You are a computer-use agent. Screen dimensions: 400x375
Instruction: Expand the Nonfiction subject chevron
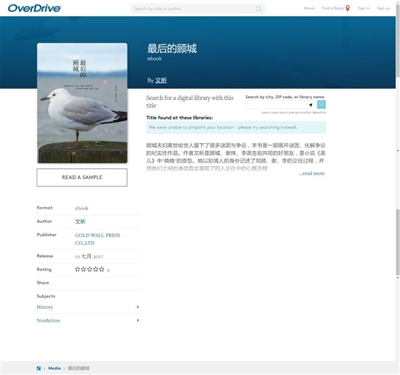pyautogui.click(x=138, y=320)
